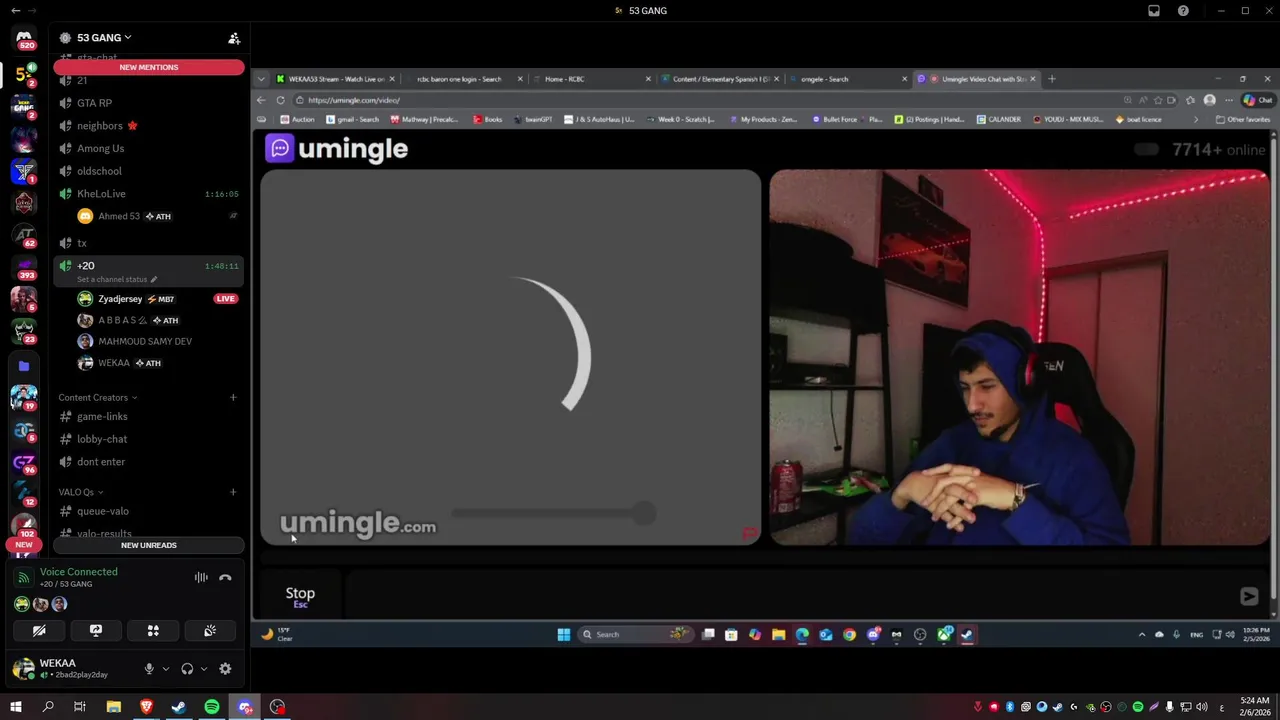
Task: Click the umingle.com address bar
Action: click(x=700, y=100)
